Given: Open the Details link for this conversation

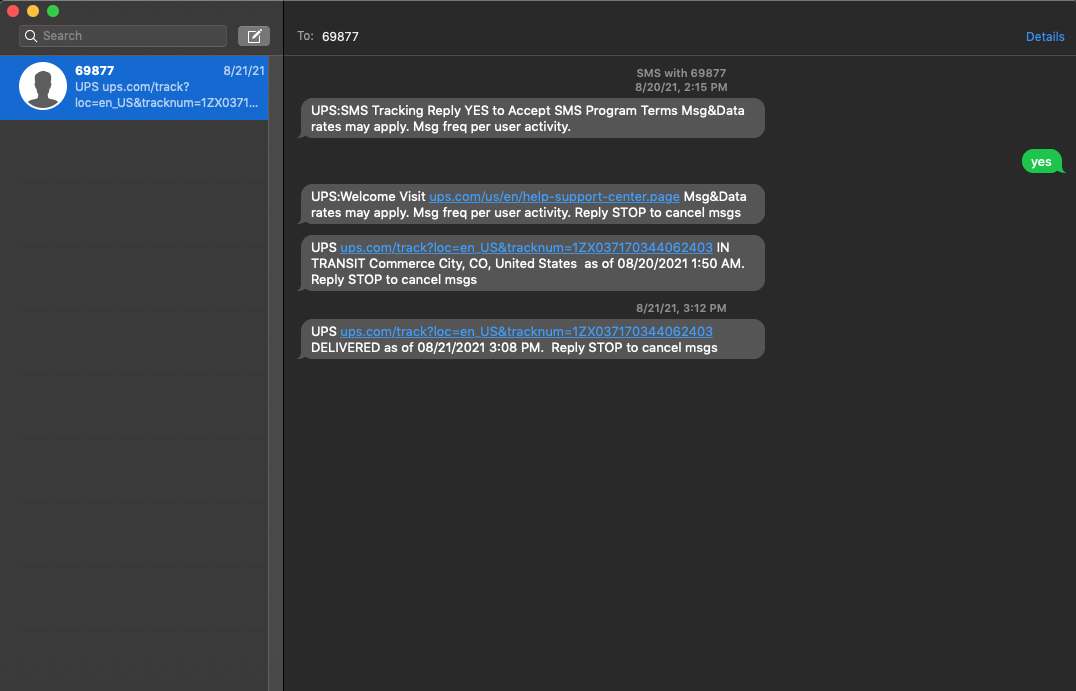Looking at the screenshot, I should 1044,37.
